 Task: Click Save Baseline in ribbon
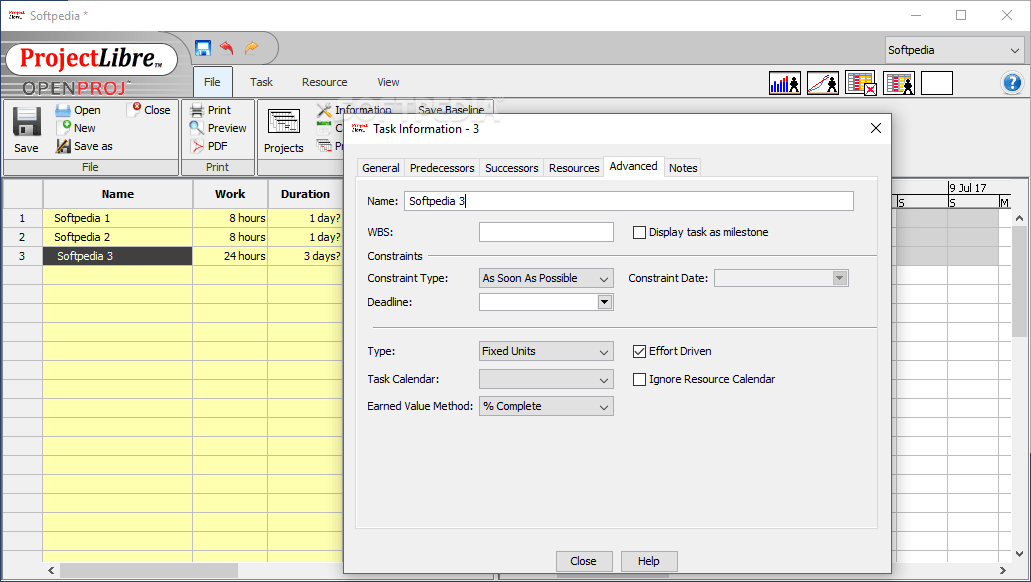click(451, 110)
